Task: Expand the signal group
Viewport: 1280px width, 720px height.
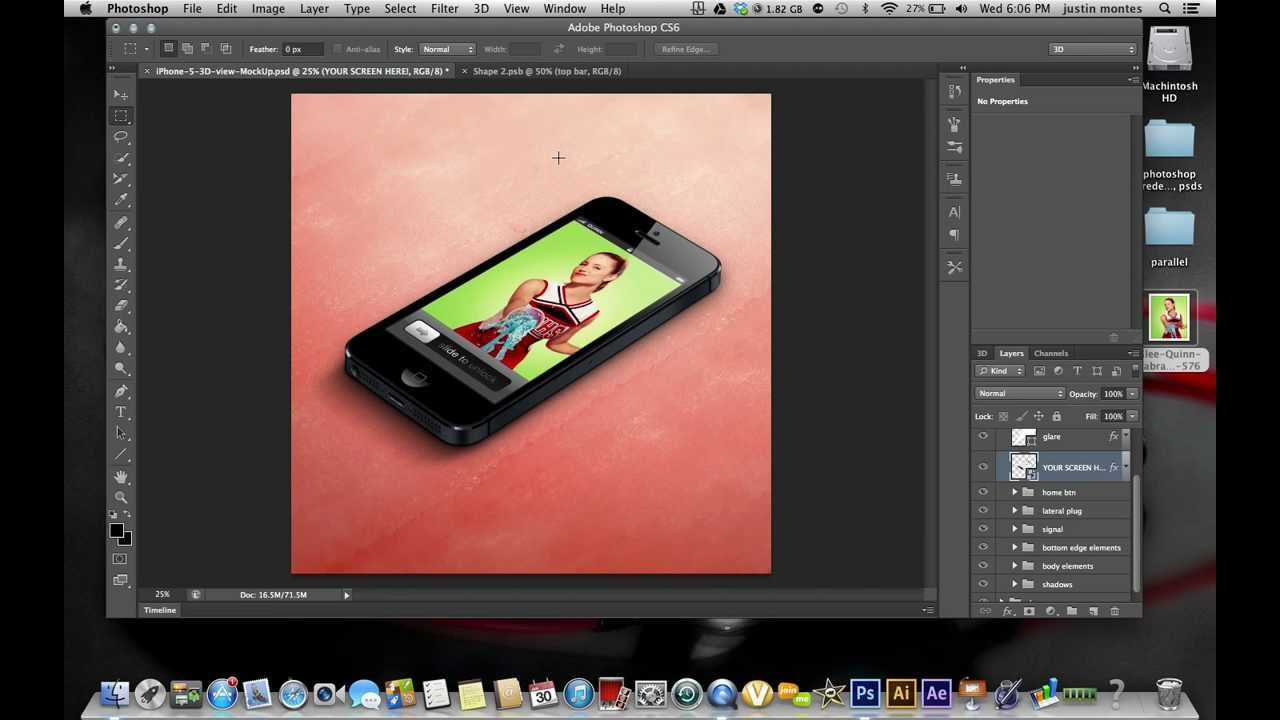Action: (1015, 529)
